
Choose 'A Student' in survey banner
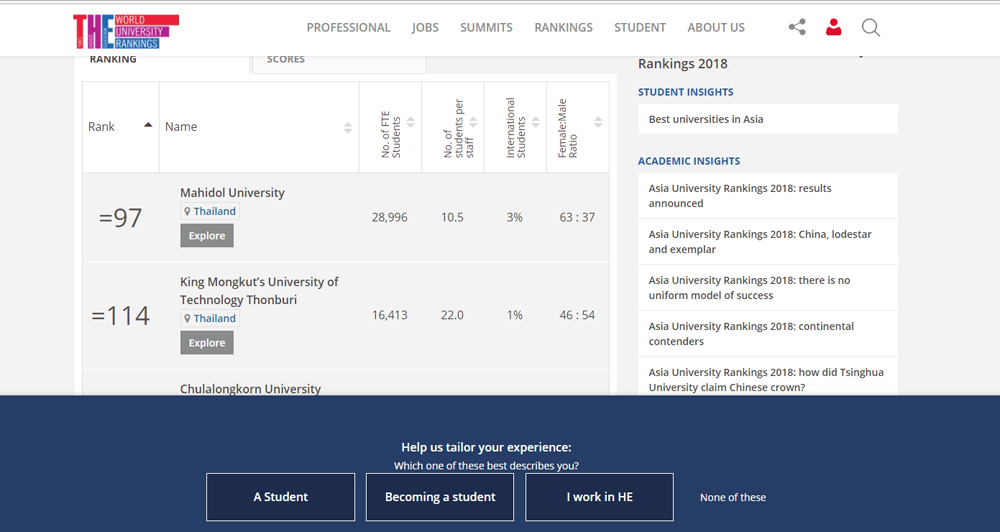click(x=280, y=497)
